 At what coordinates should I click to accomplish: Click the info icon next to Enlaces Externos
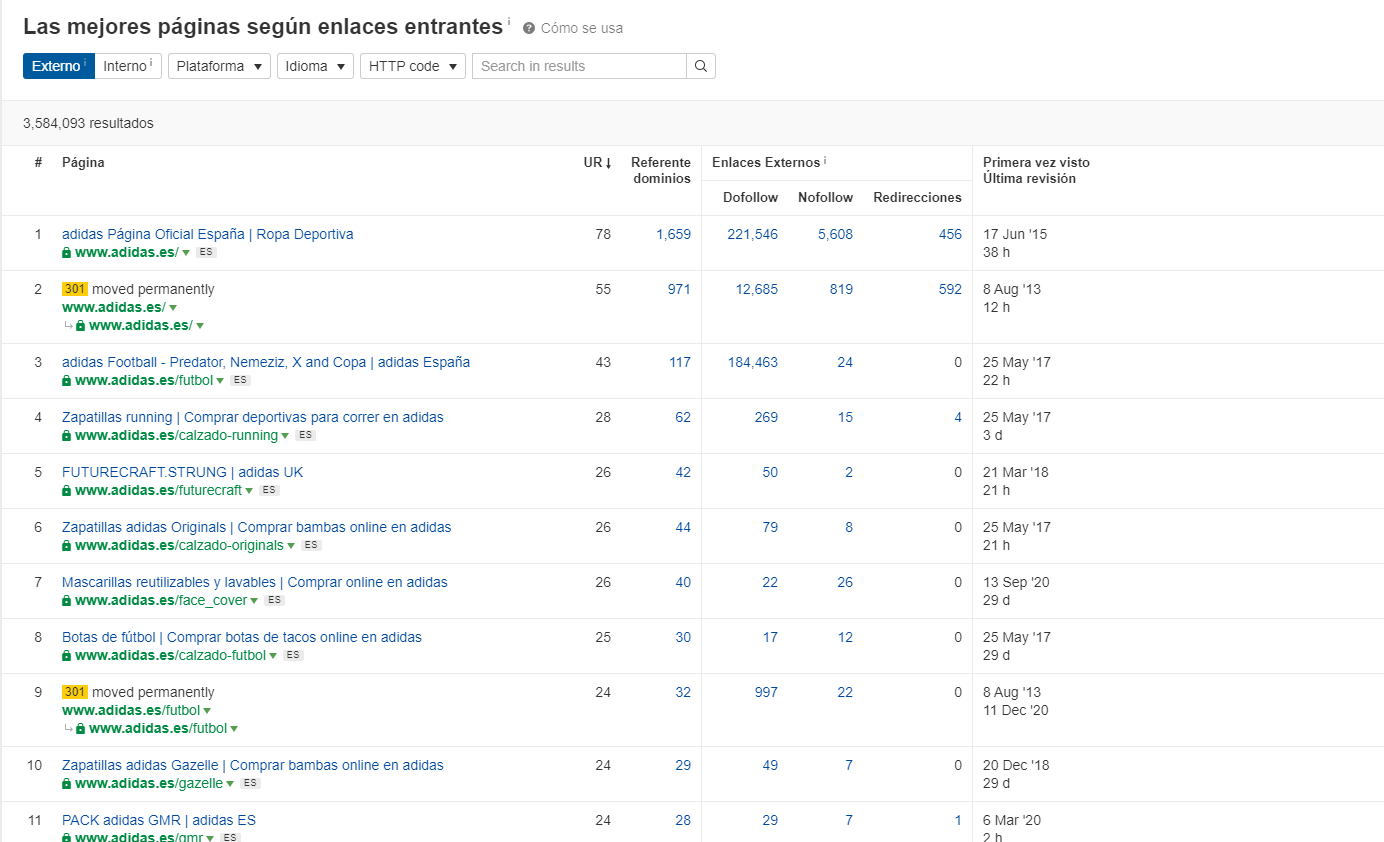825,161
